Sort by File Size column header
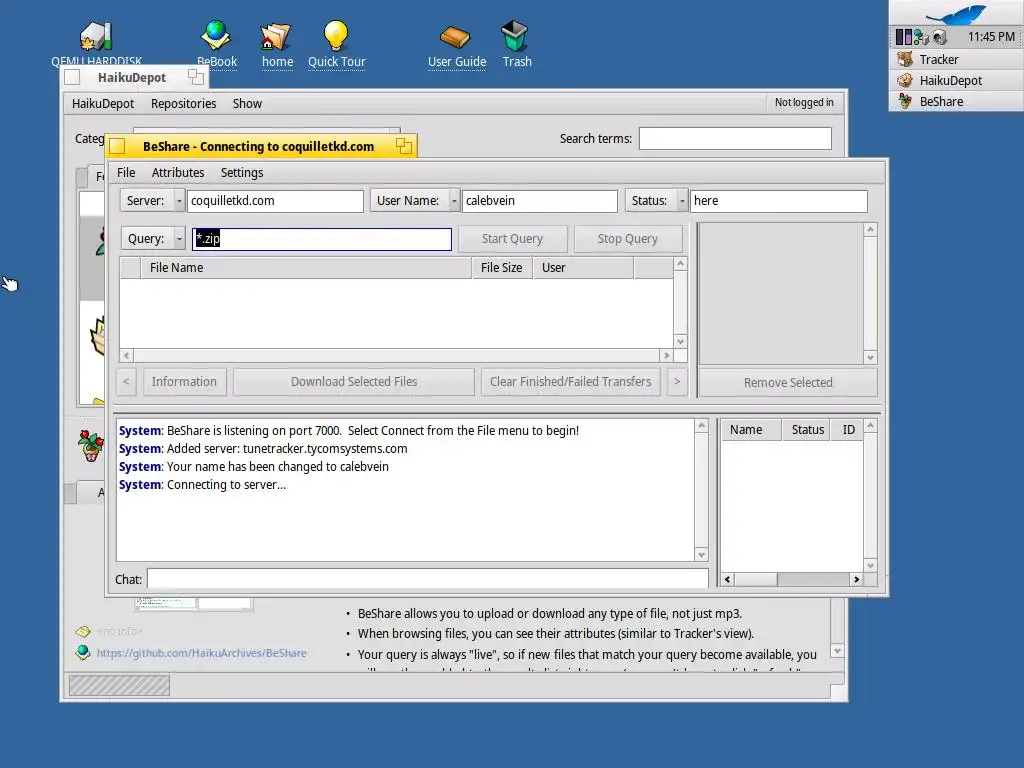 point(502,268)
